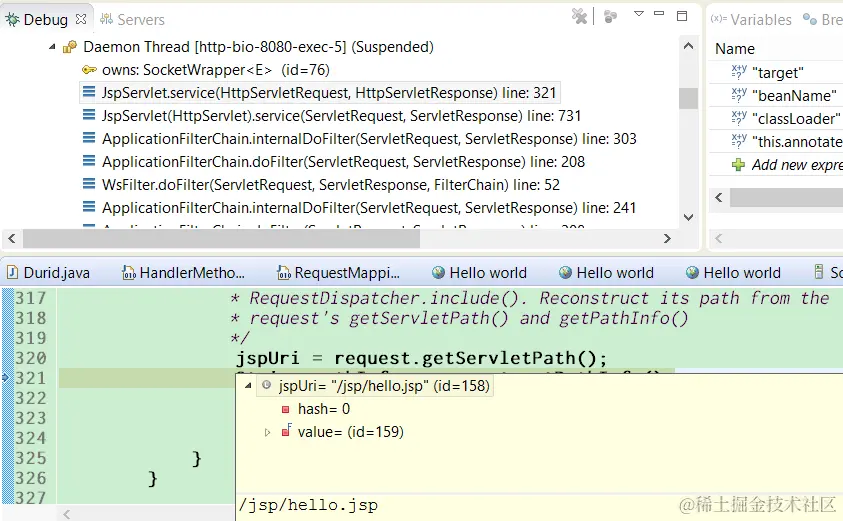Click the /jsp/hello.jsp detail text in popup

(308, 505)
